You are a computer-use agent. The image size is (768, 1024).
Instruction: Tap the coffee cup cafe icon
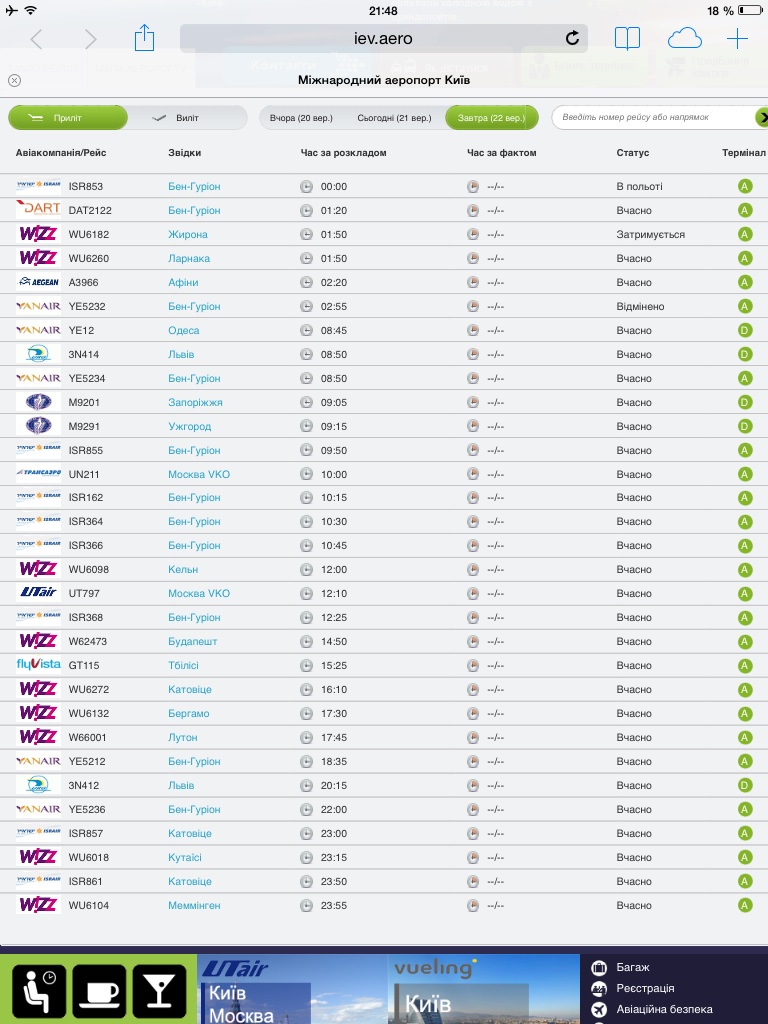(x=99, y=991)
